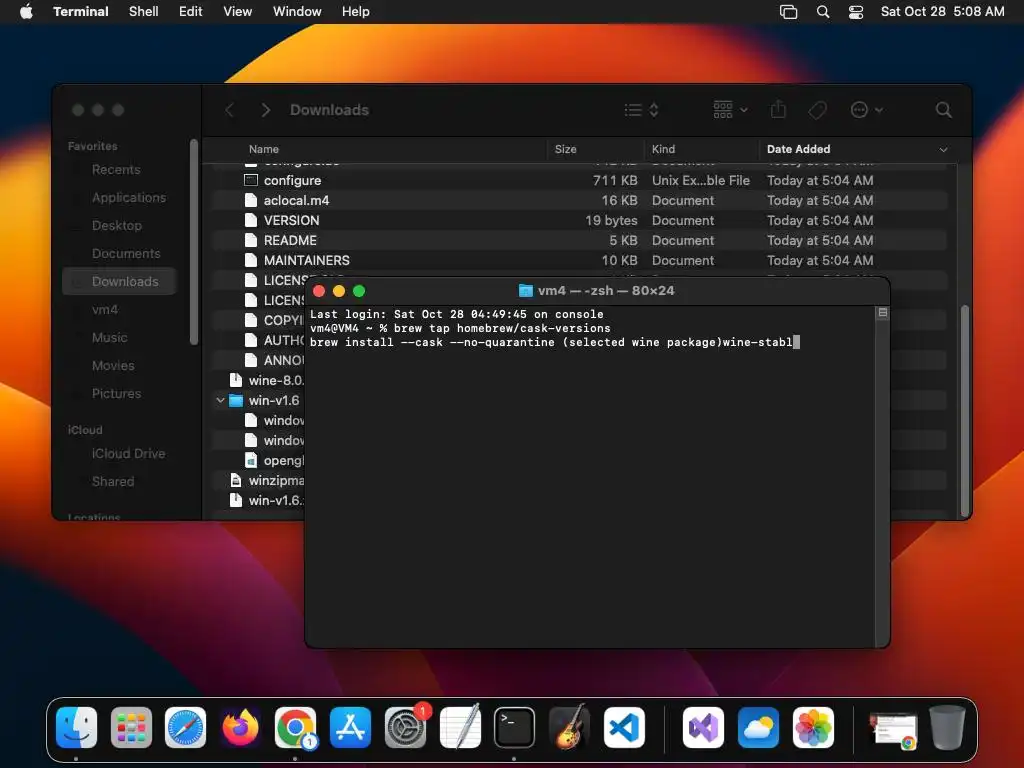1024x768 pixels.
Task: Open the View menu
Action: [238, 11]
